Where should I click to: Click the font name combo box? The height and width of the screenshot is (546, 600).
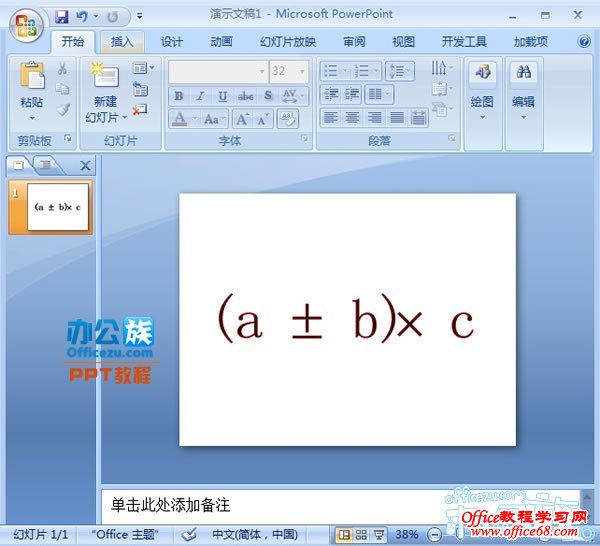click(x=217, y=71)
